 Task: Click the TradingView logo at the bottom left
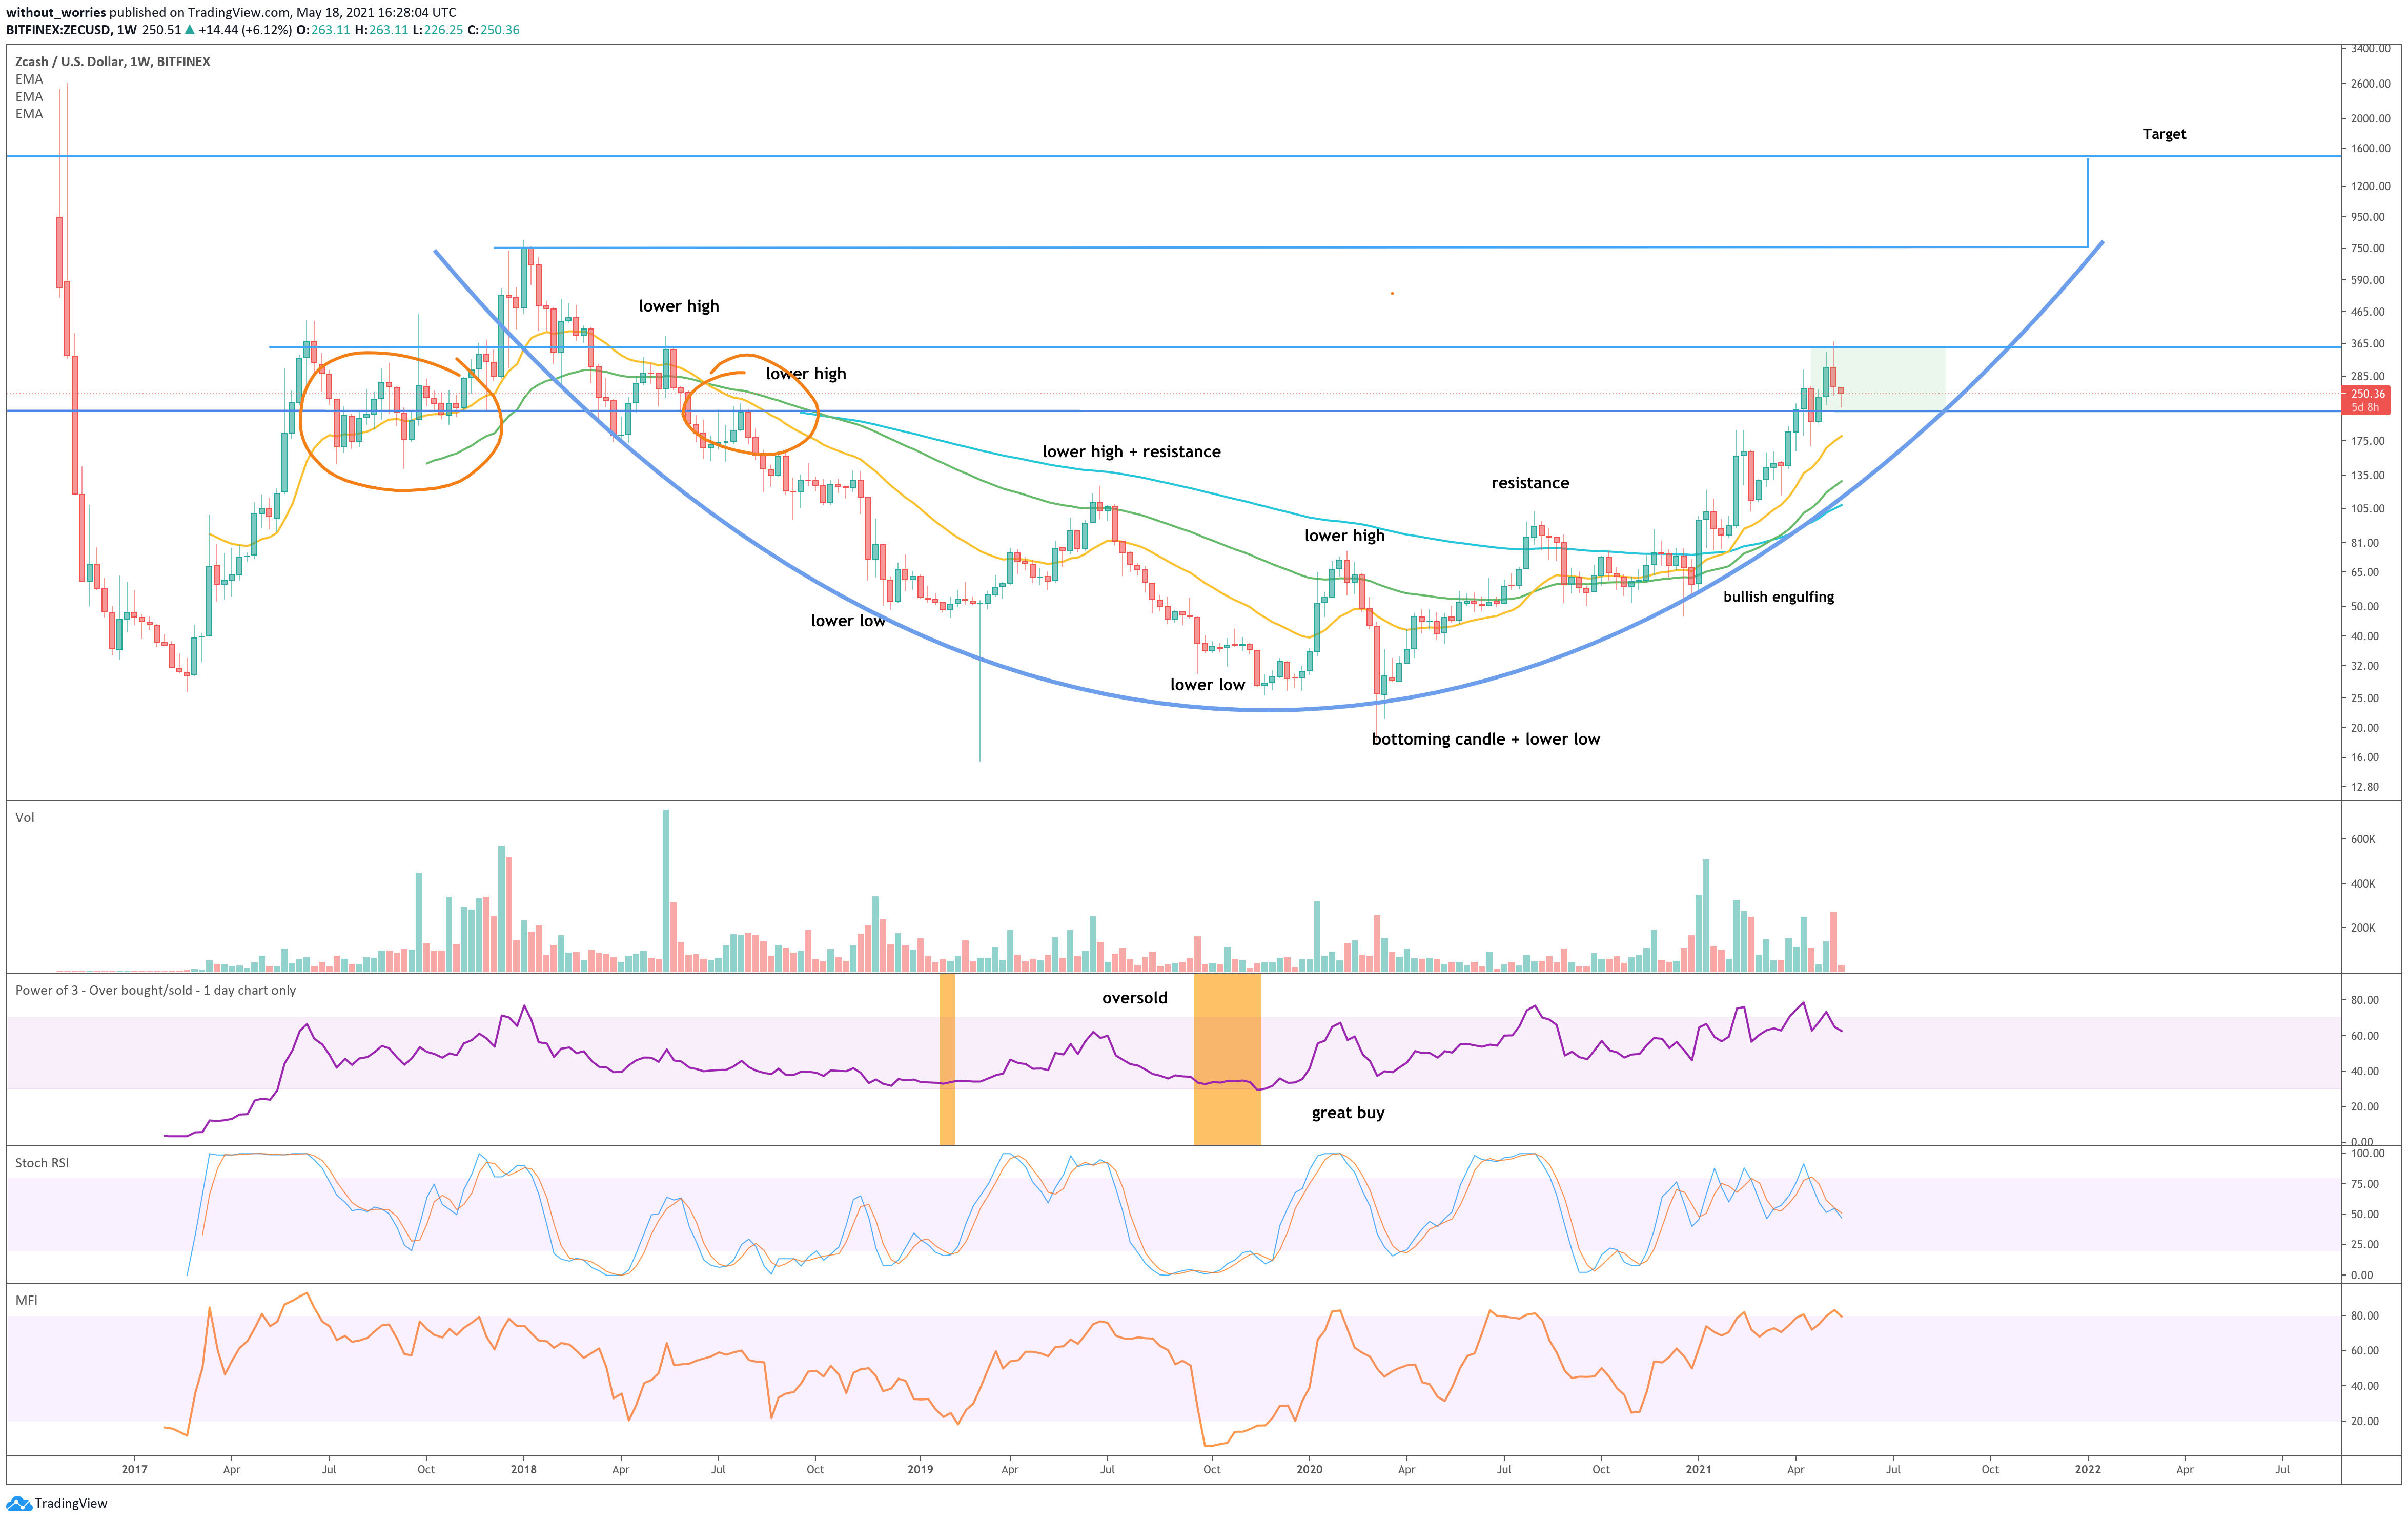(x=57, y=1503)
